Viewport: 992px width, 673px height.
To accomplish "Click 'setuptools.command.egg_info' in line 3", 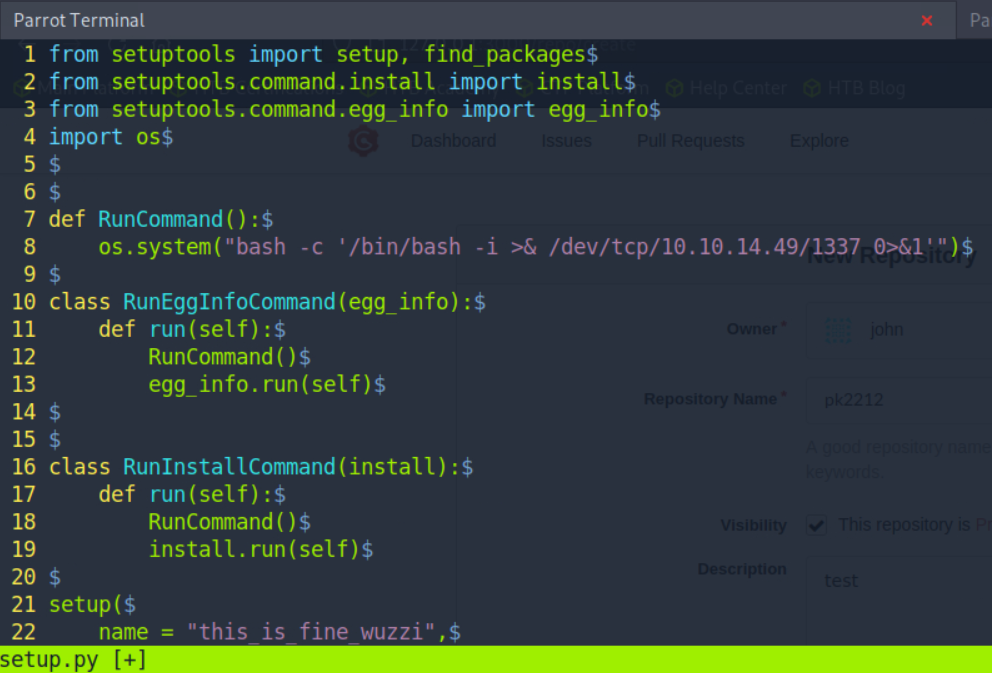I will [x=280, y=110].
